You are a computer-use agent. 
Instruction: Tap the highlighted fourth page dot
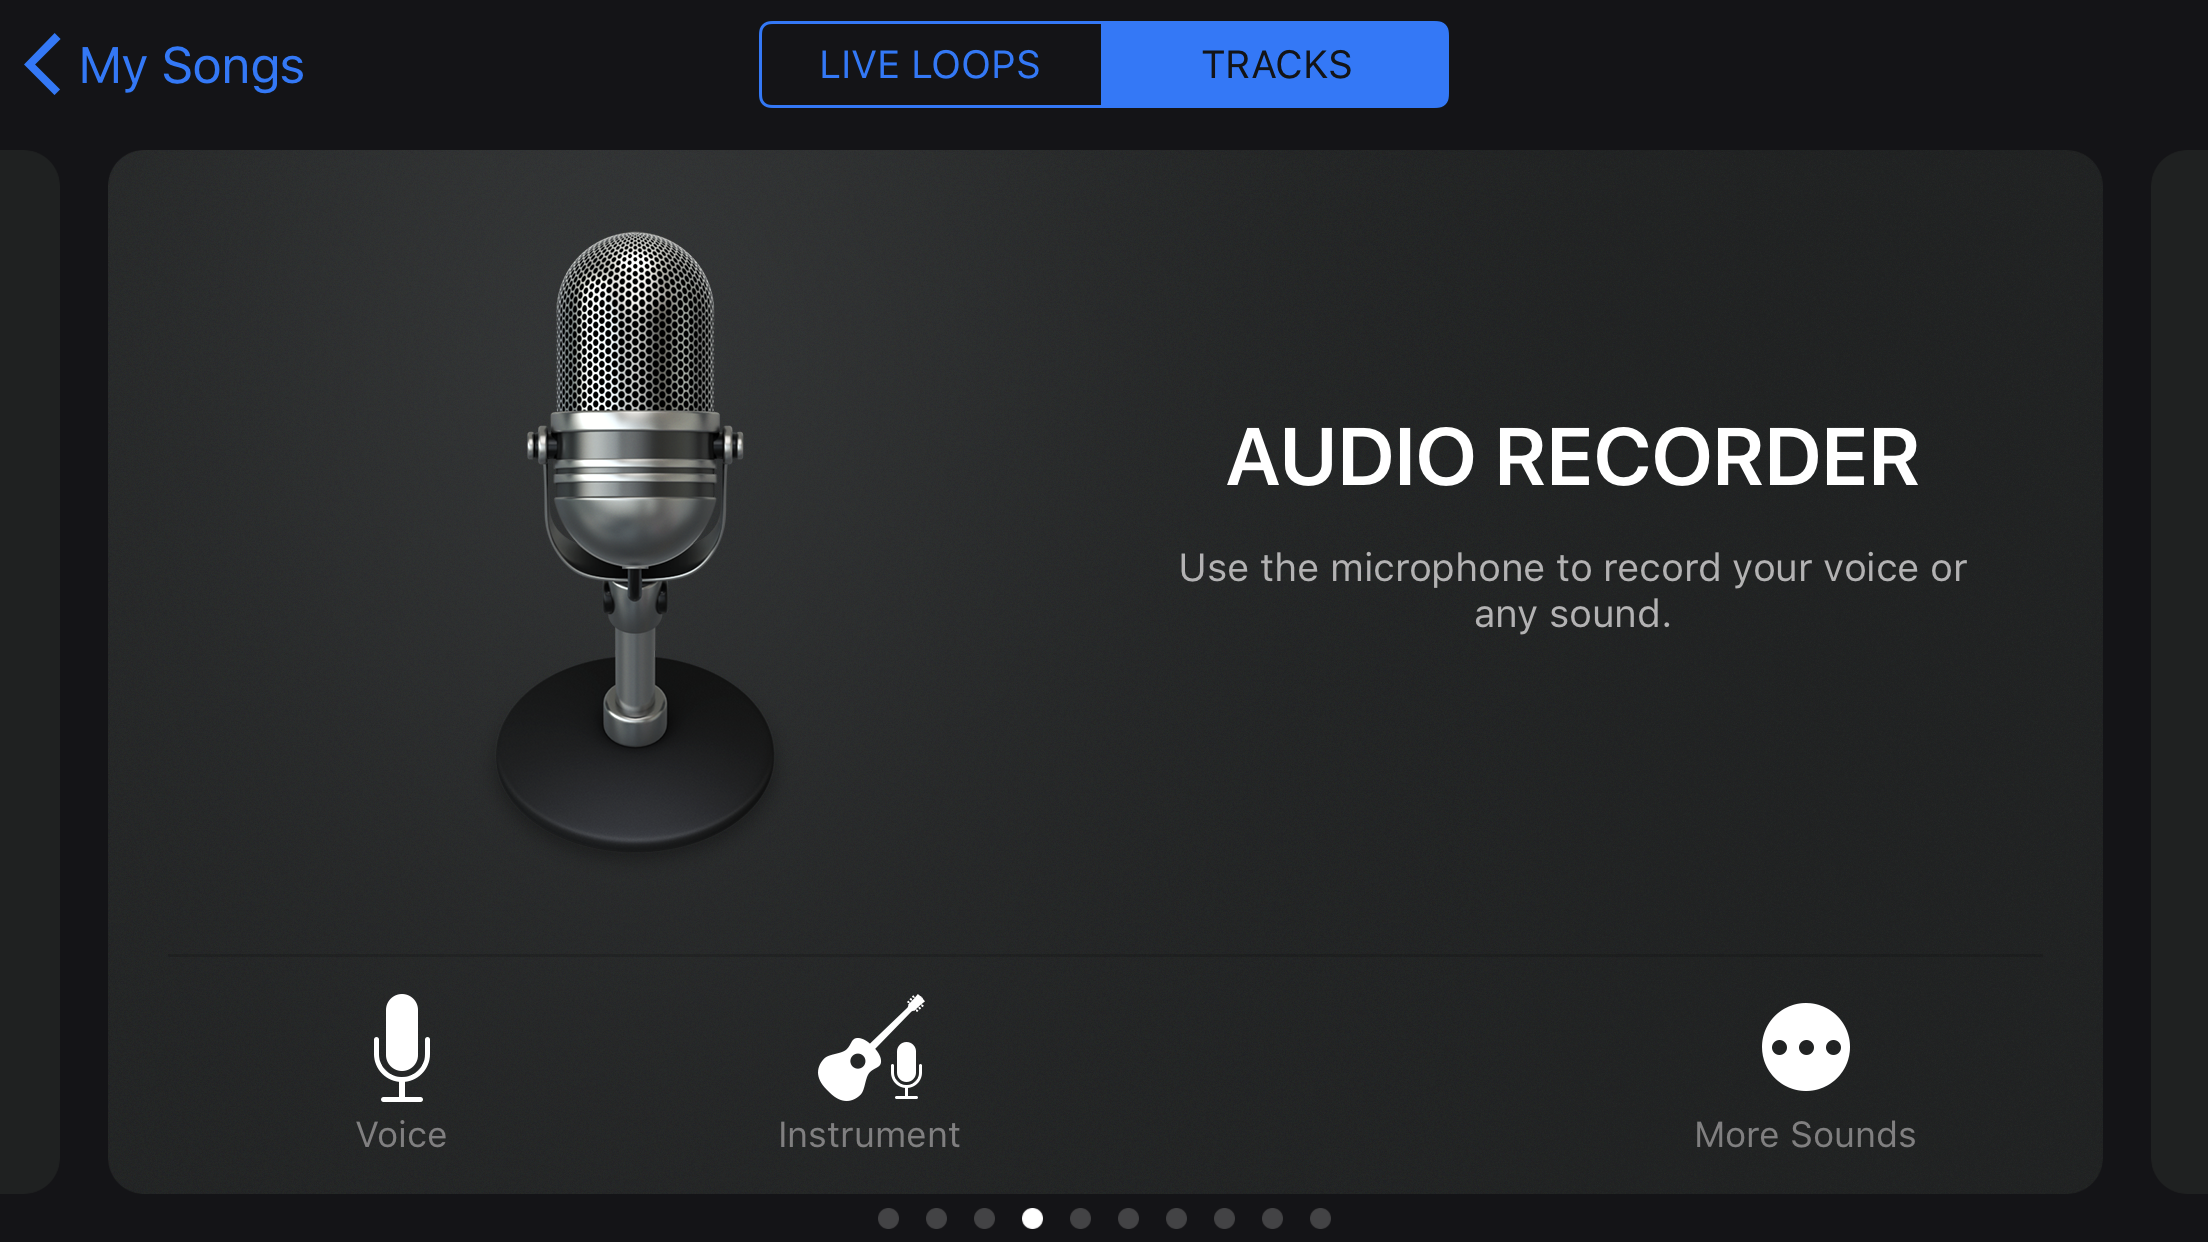click(x=1032, y=1218)
